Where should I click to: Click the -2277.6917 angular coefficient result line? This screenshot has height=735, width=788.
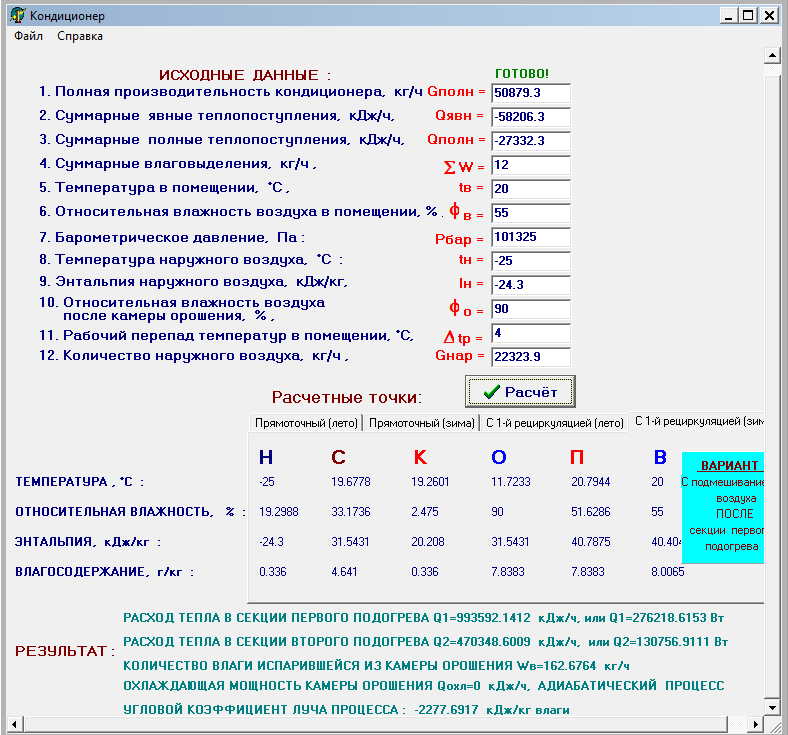coord(346,710)
